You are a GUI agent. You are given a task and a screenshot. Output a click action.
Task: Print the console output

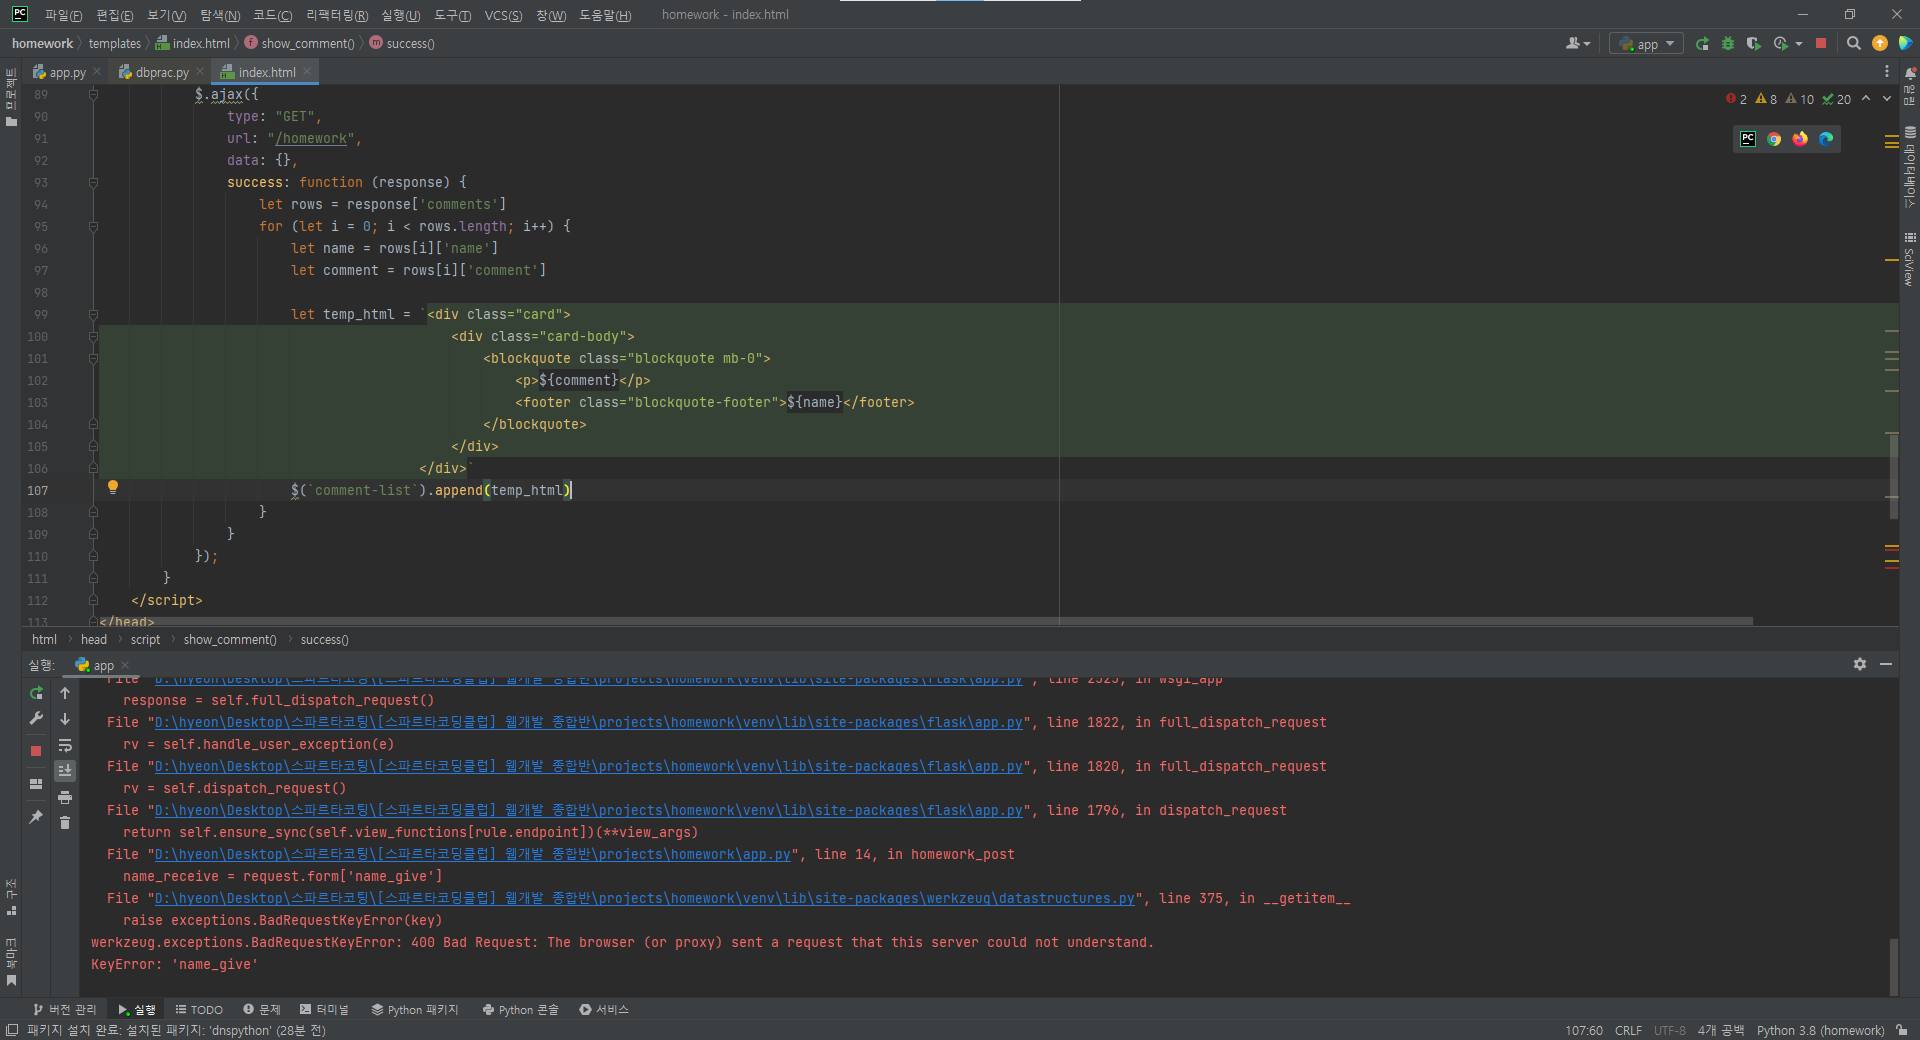click(x=65, y=797)
